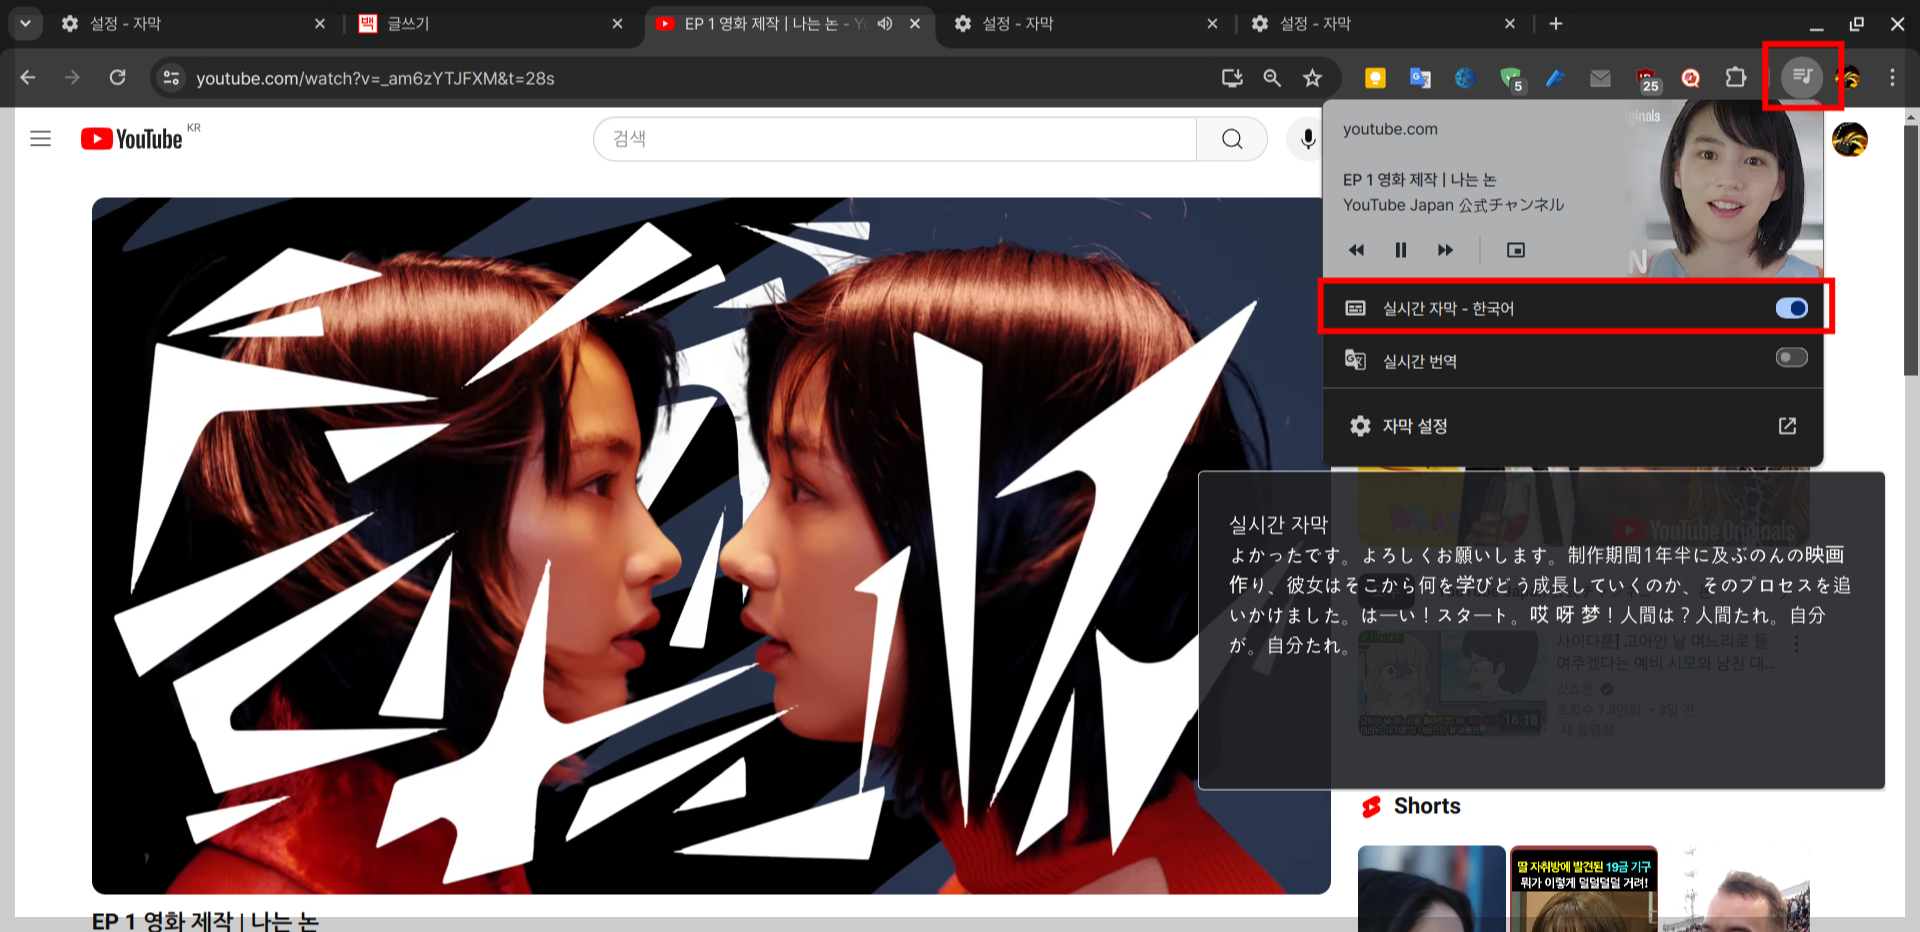Switch to the last 설정 - 자막 tab
Image resolution: width=1920 pixels, height=932 pixels.
coord(1385,23)
